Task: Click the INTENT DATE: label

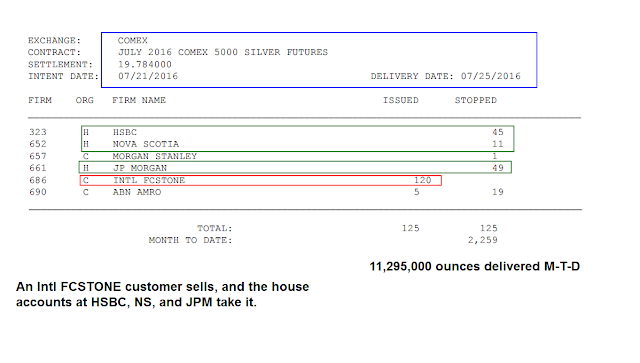Action: point(63,76)
